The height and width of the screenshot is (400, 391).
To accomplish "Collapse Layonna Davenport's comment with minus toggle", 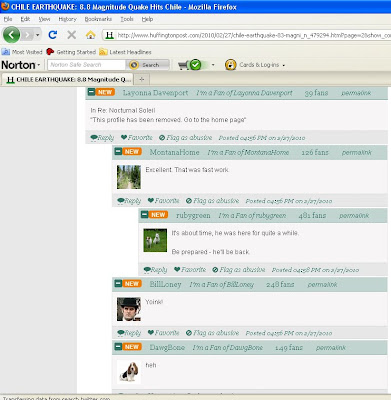I will pyautogui.click(x=91, y=92).
